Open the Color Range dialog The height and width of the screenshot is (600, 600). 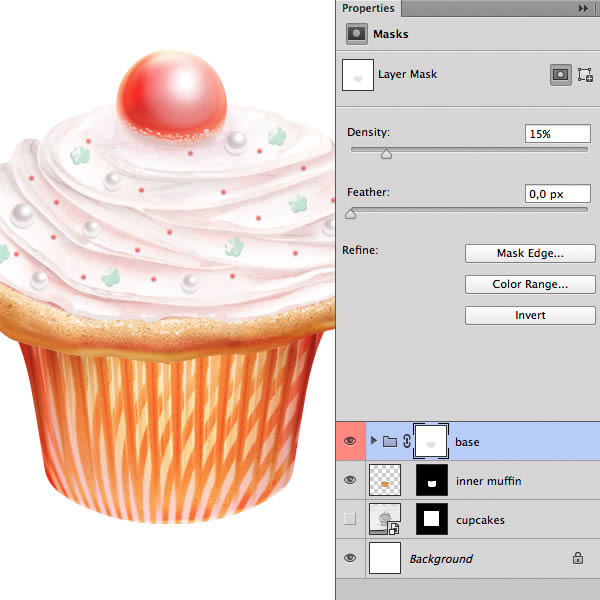point(530,284)
